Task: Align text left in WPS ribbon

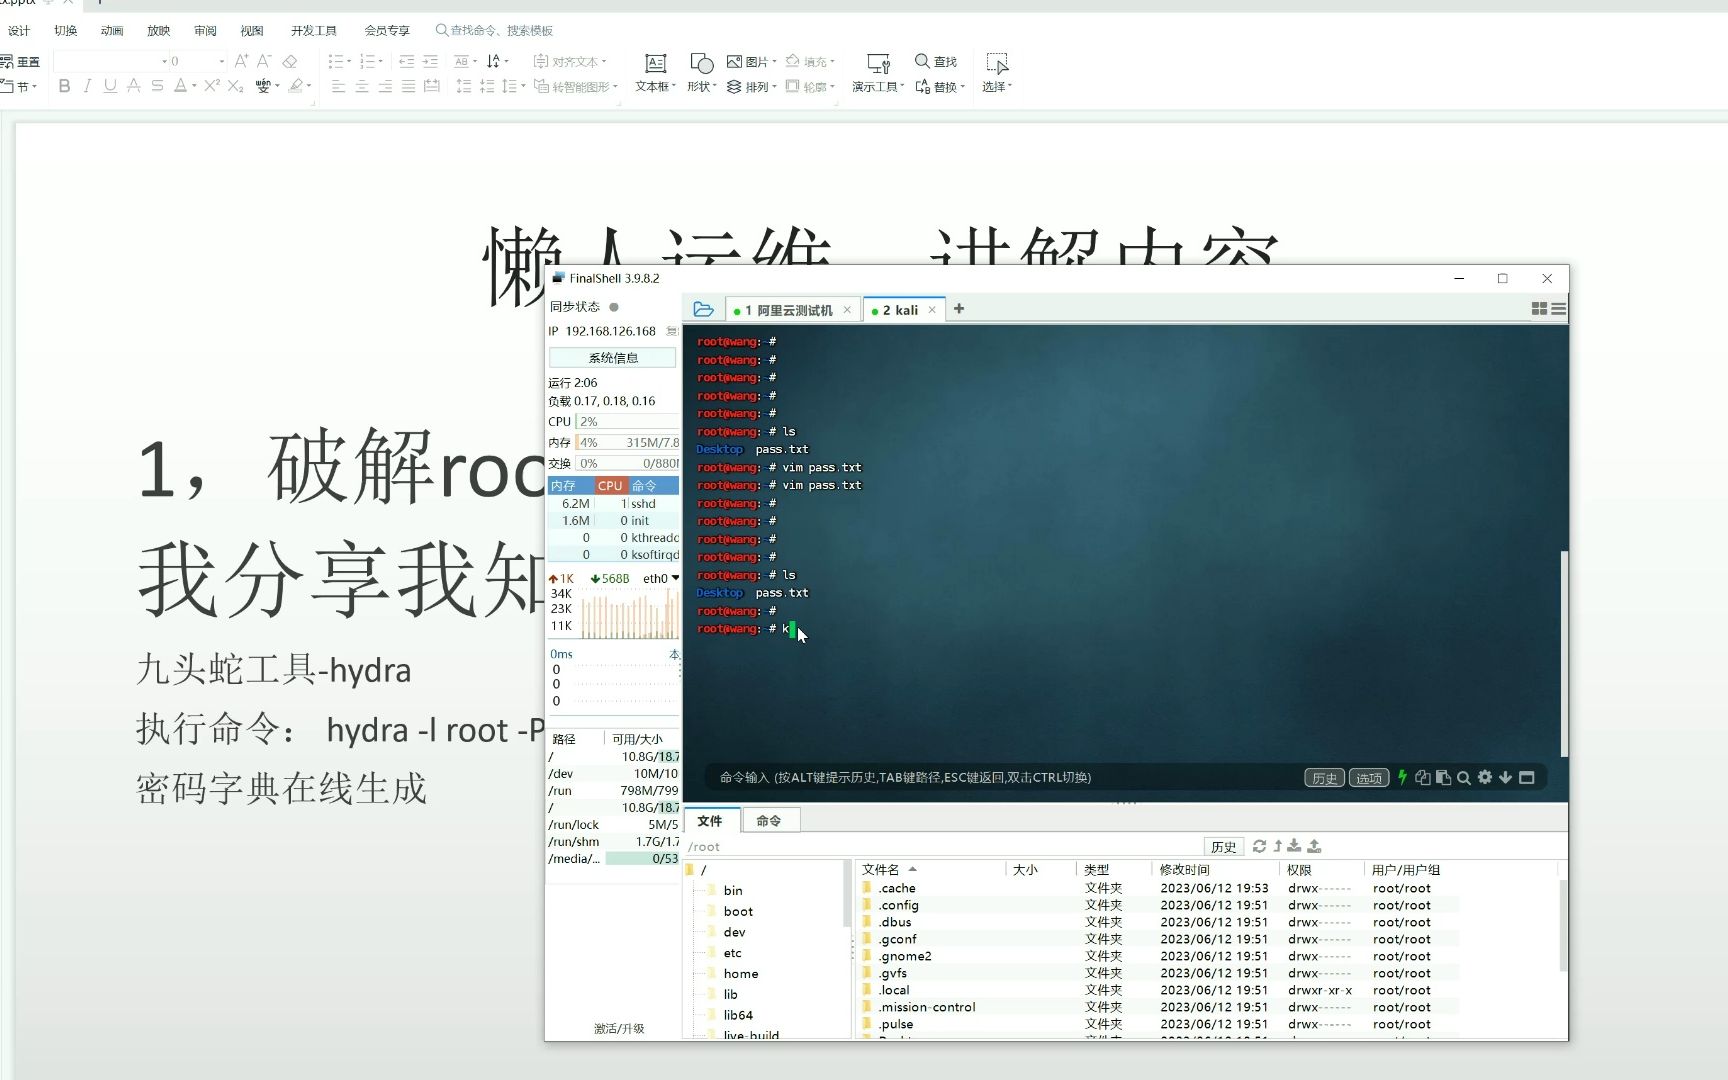Action: [338, 86]
